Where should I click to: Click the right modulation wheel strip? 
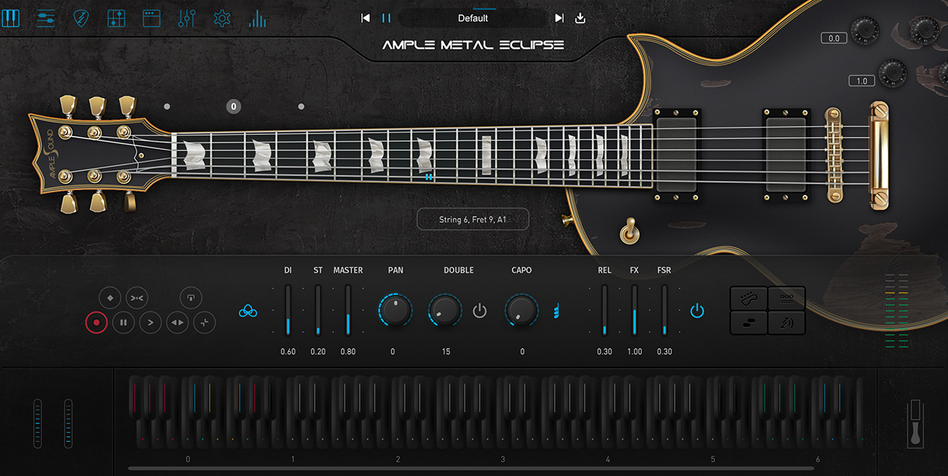click(68, 423)
